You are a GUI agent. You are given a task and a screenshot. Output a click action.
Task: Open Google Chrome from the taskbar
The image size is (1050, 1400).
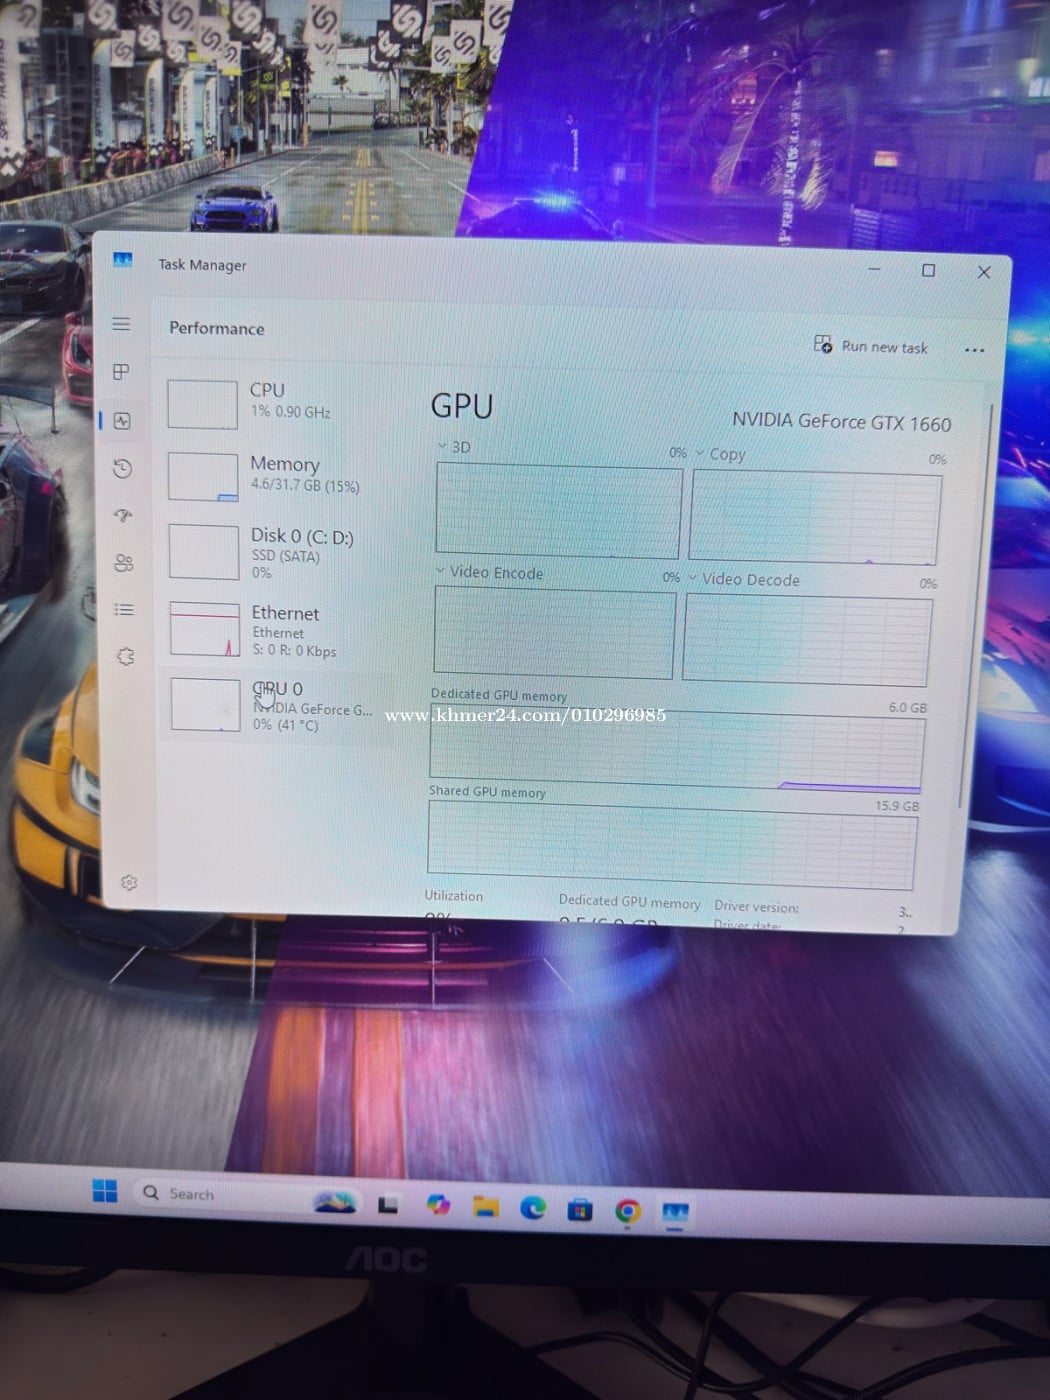[627, 1211]
